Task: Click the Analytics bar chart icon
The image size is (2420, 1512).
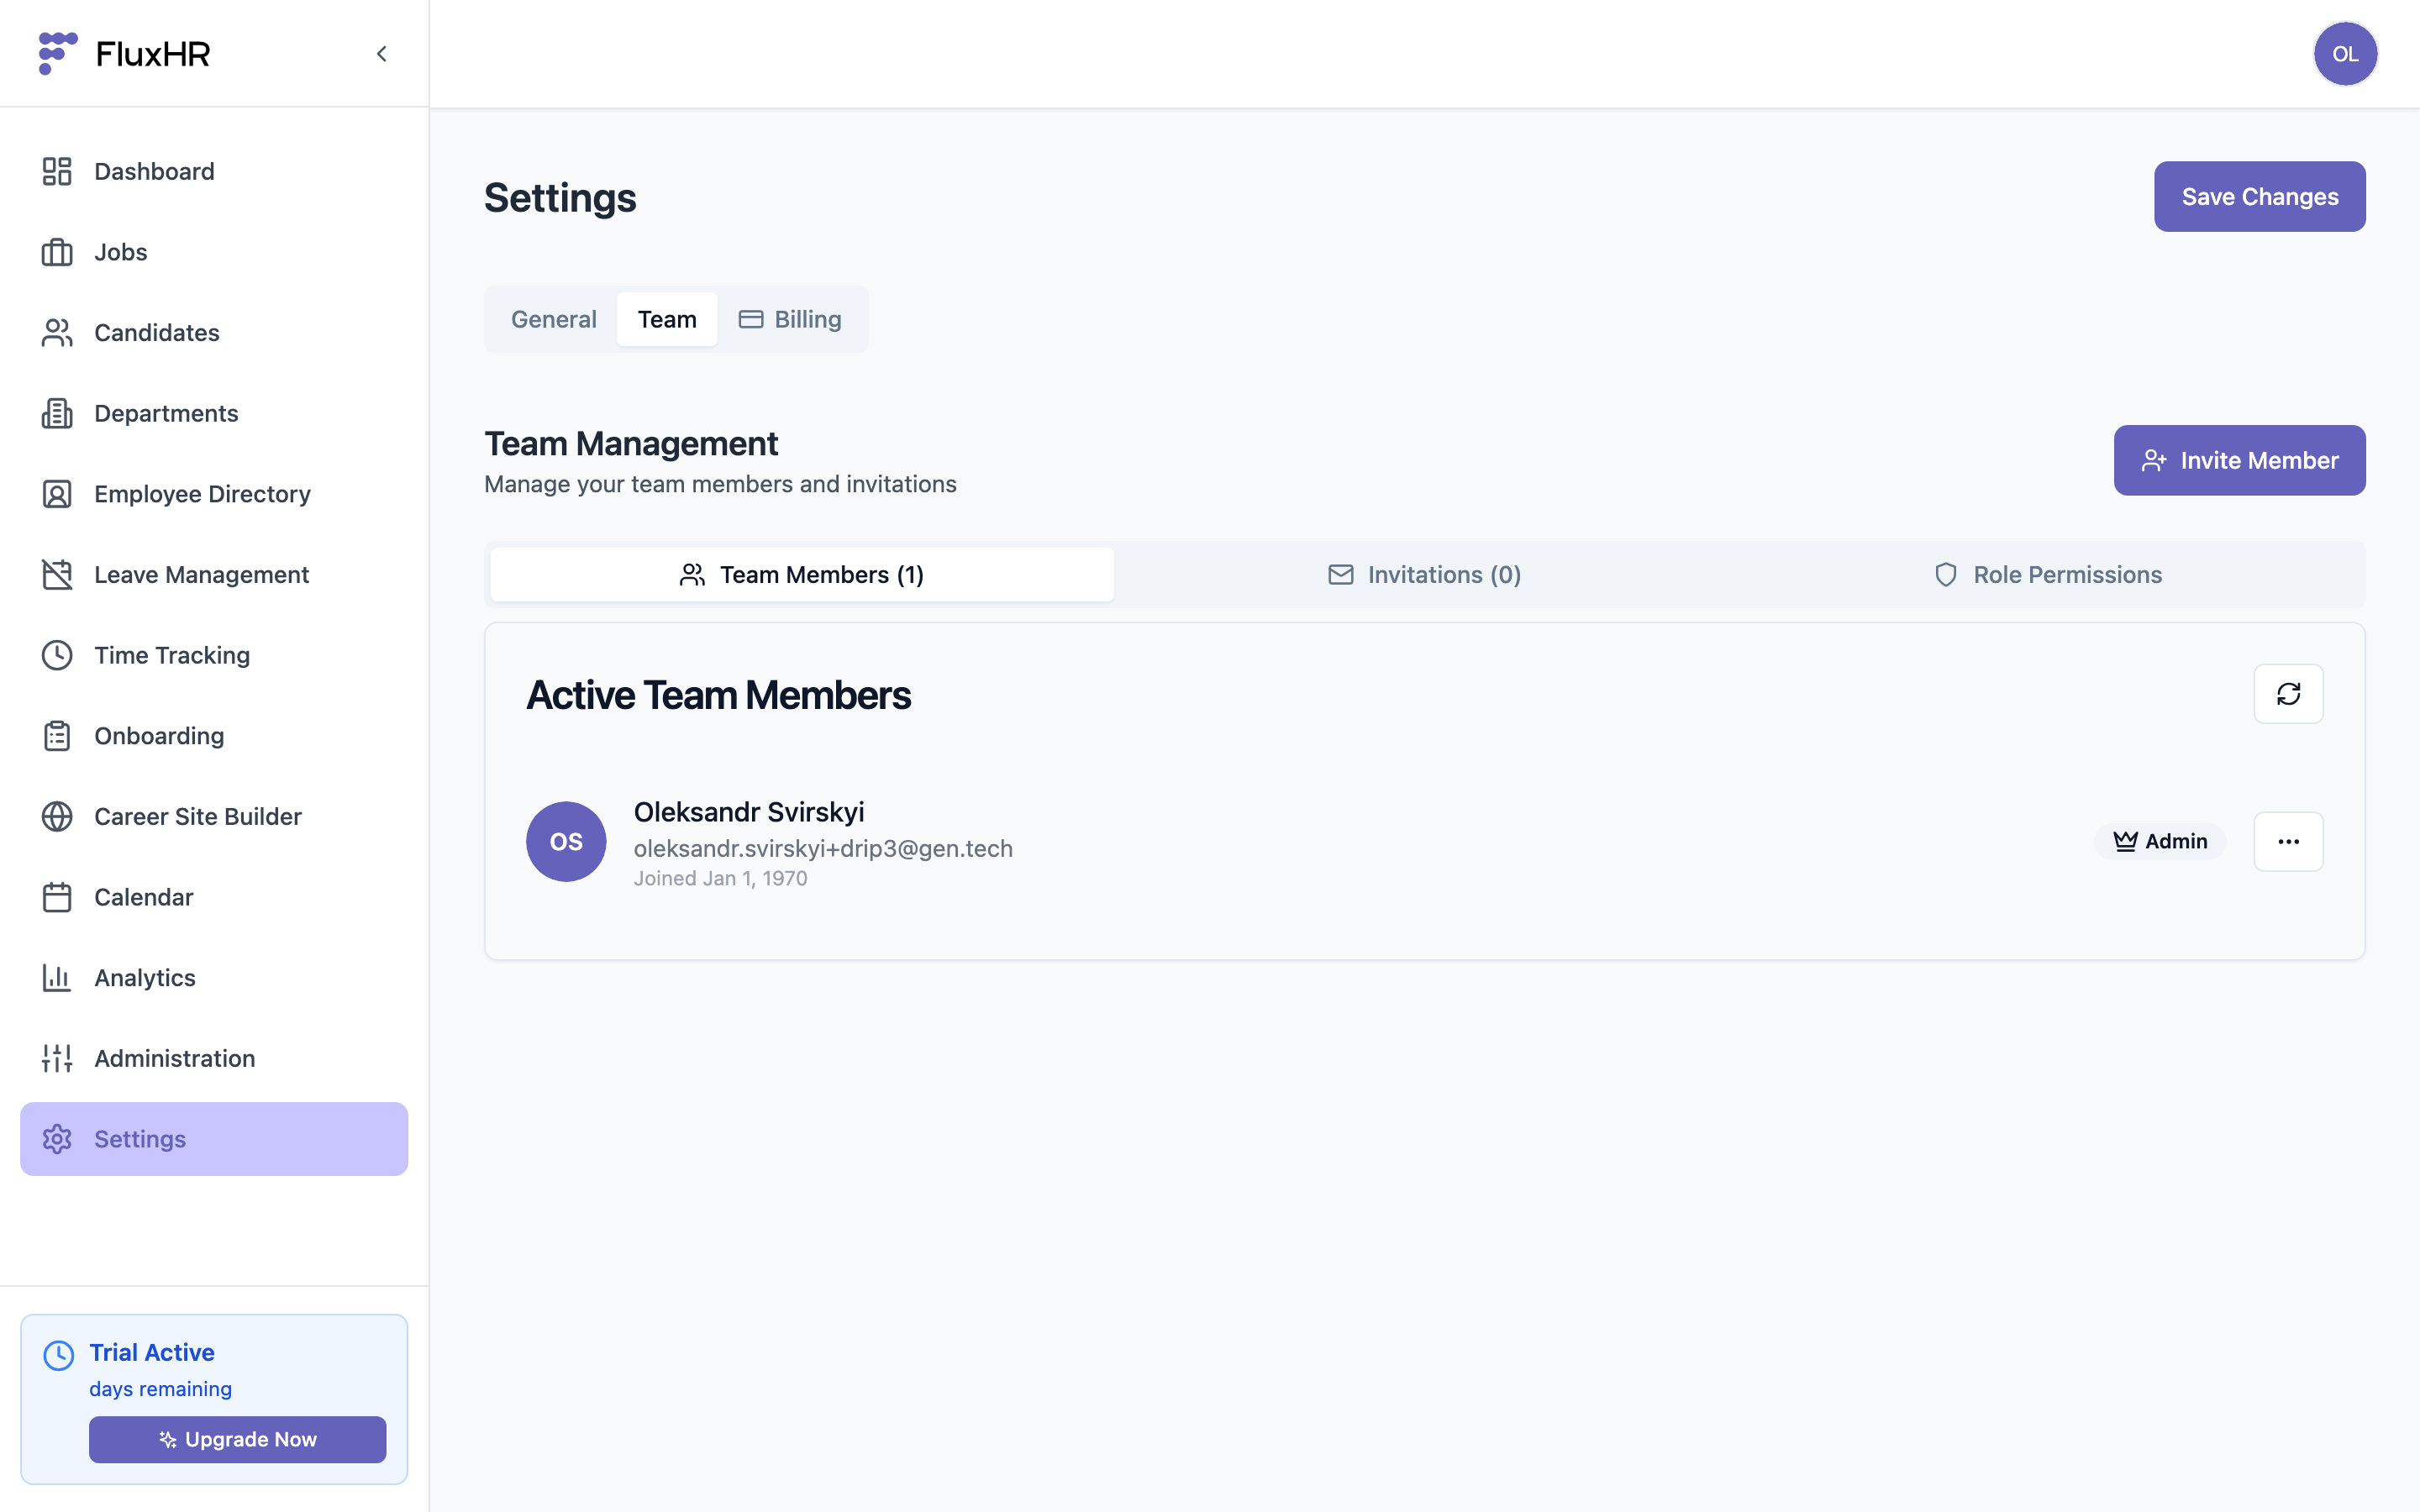Action: (57, 978)
